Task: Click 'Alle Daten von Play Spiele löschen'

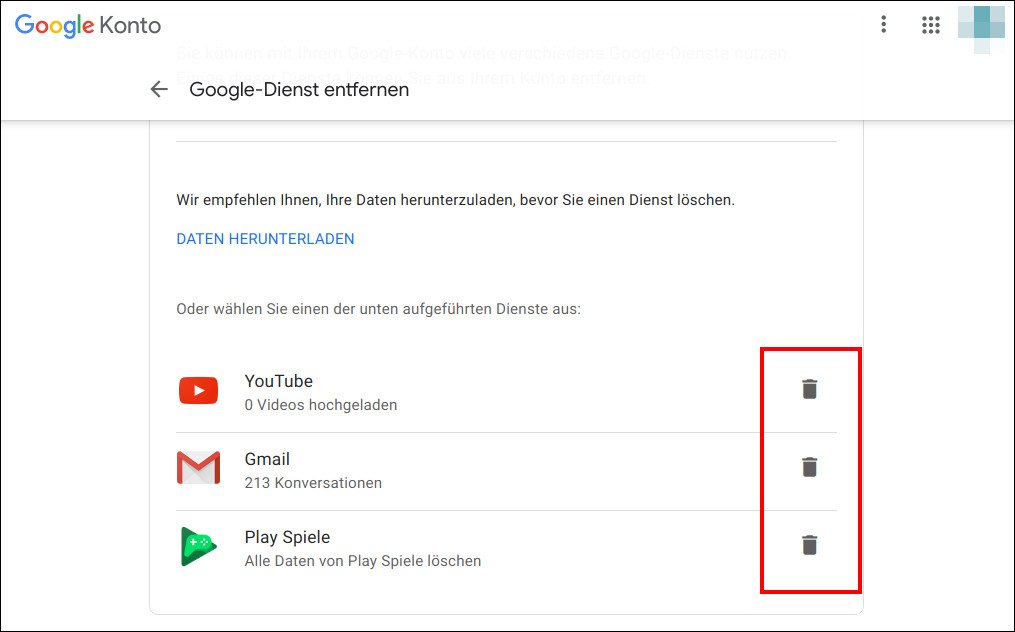Action: [x=362, y=561]
